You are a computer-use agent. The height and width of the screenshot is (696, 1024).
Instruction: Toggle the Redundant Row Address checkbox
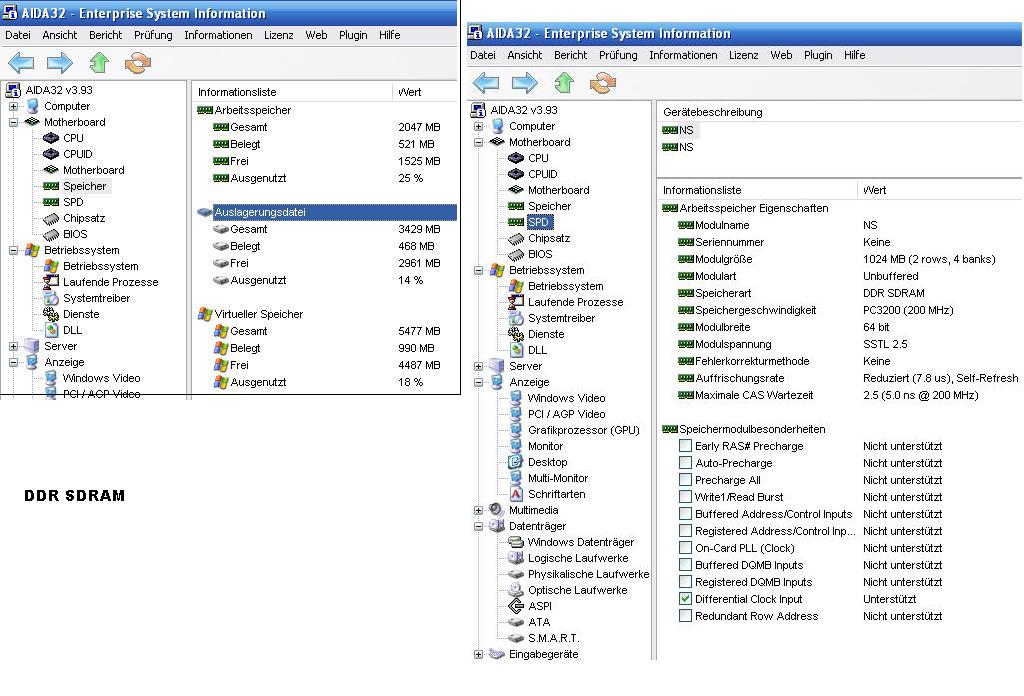point(685,616)
